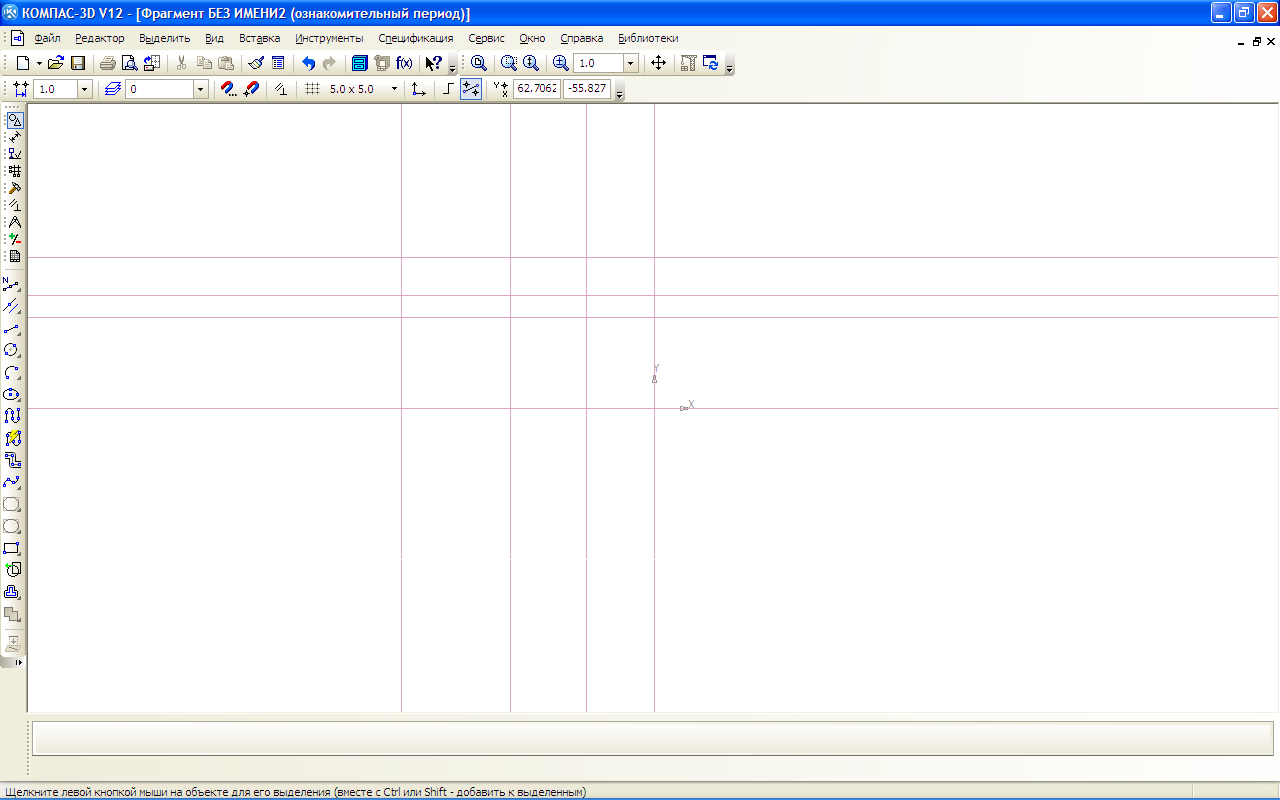Screen dimensions: 1280x800
Task: Expand the compact panel bottom arrow
Action: [18, 662]
